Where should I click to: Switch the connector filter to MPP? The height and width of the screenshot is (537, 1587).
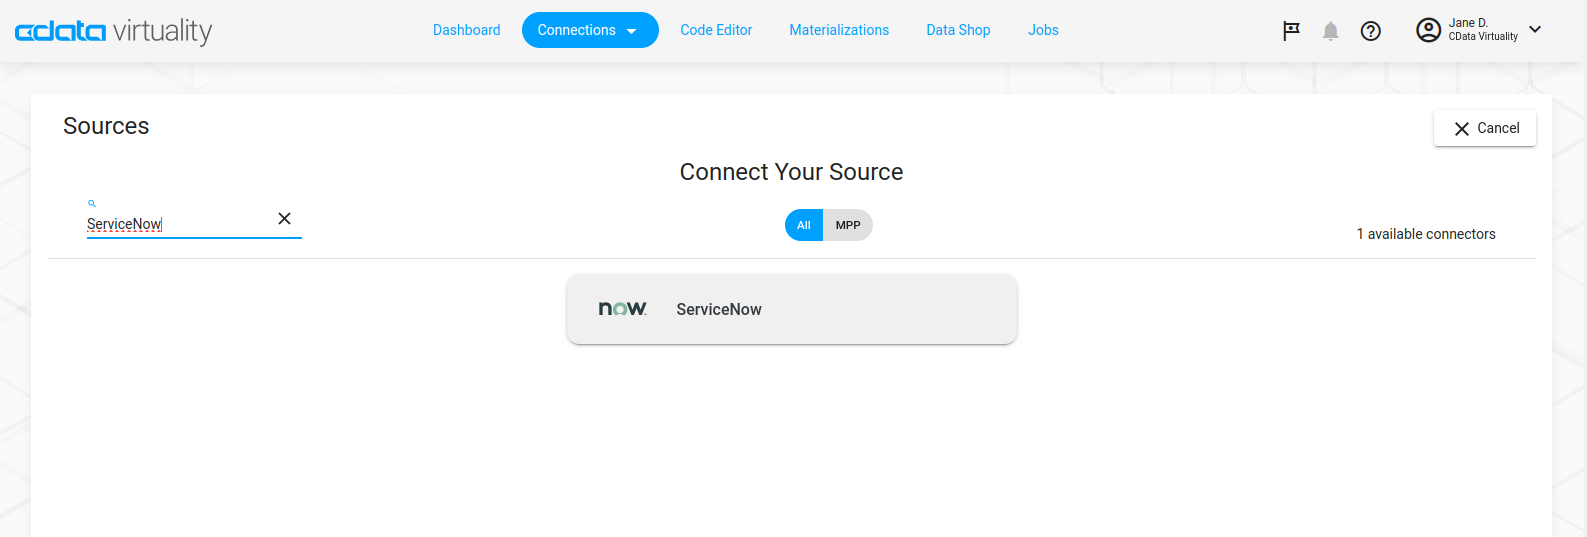coord(847,225)
